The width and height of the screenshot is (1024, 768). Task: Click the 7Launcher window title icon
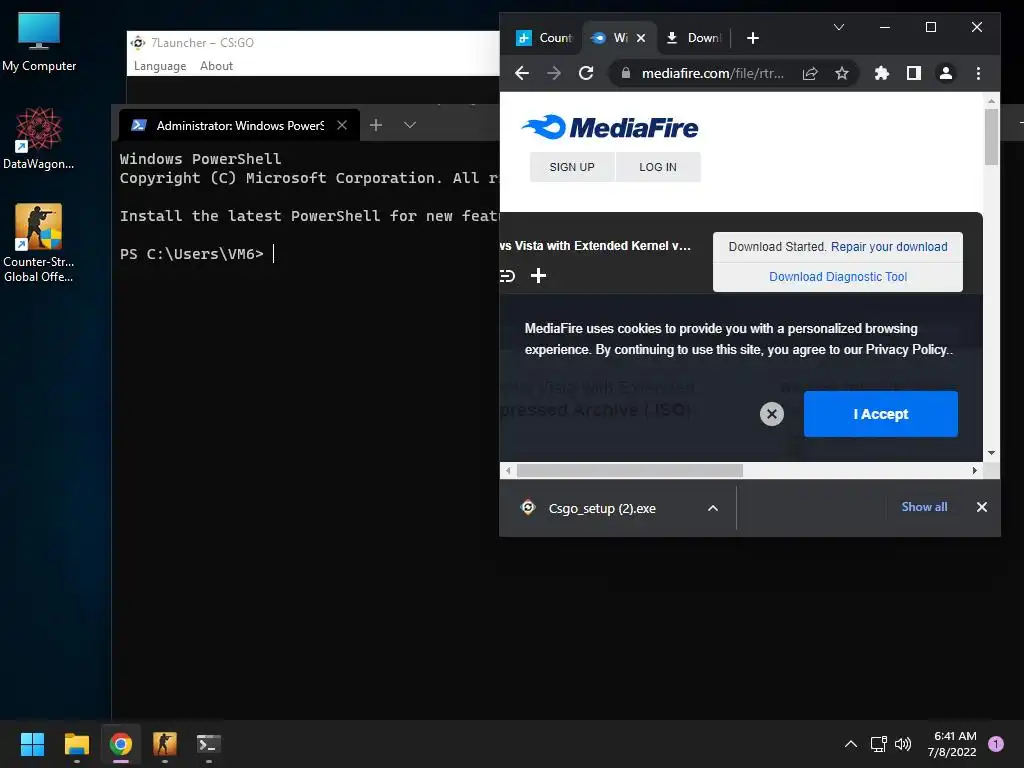click(x=138, y=43)
